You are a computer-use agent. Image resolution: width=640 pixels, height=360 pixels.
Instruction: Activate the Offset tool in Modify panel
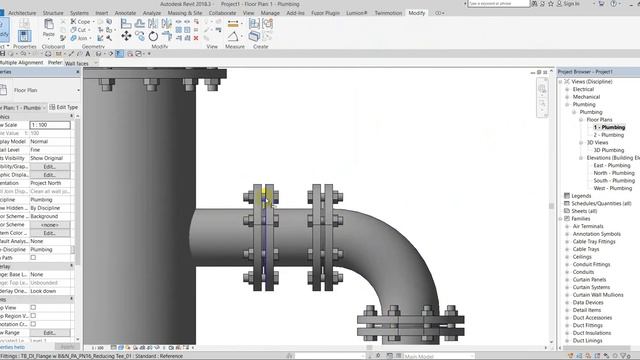(140, 24)
